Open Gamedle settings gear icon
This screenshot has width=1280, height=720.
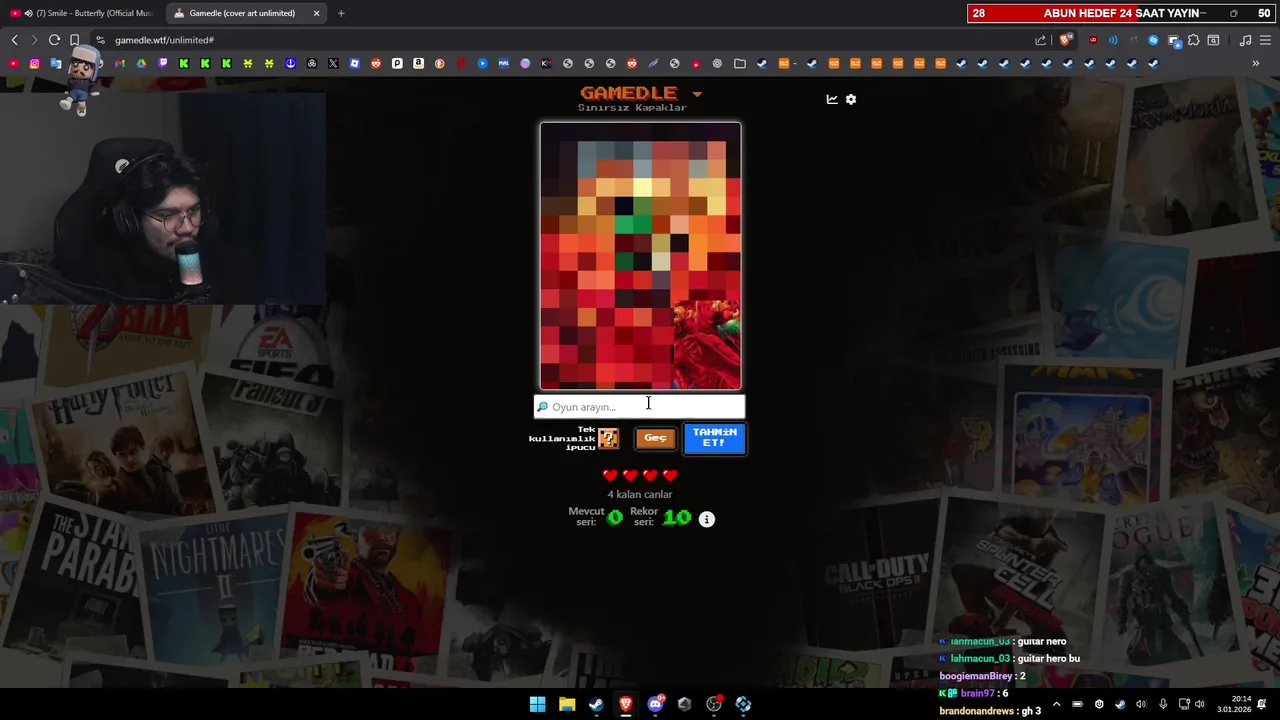coord(851,99)
